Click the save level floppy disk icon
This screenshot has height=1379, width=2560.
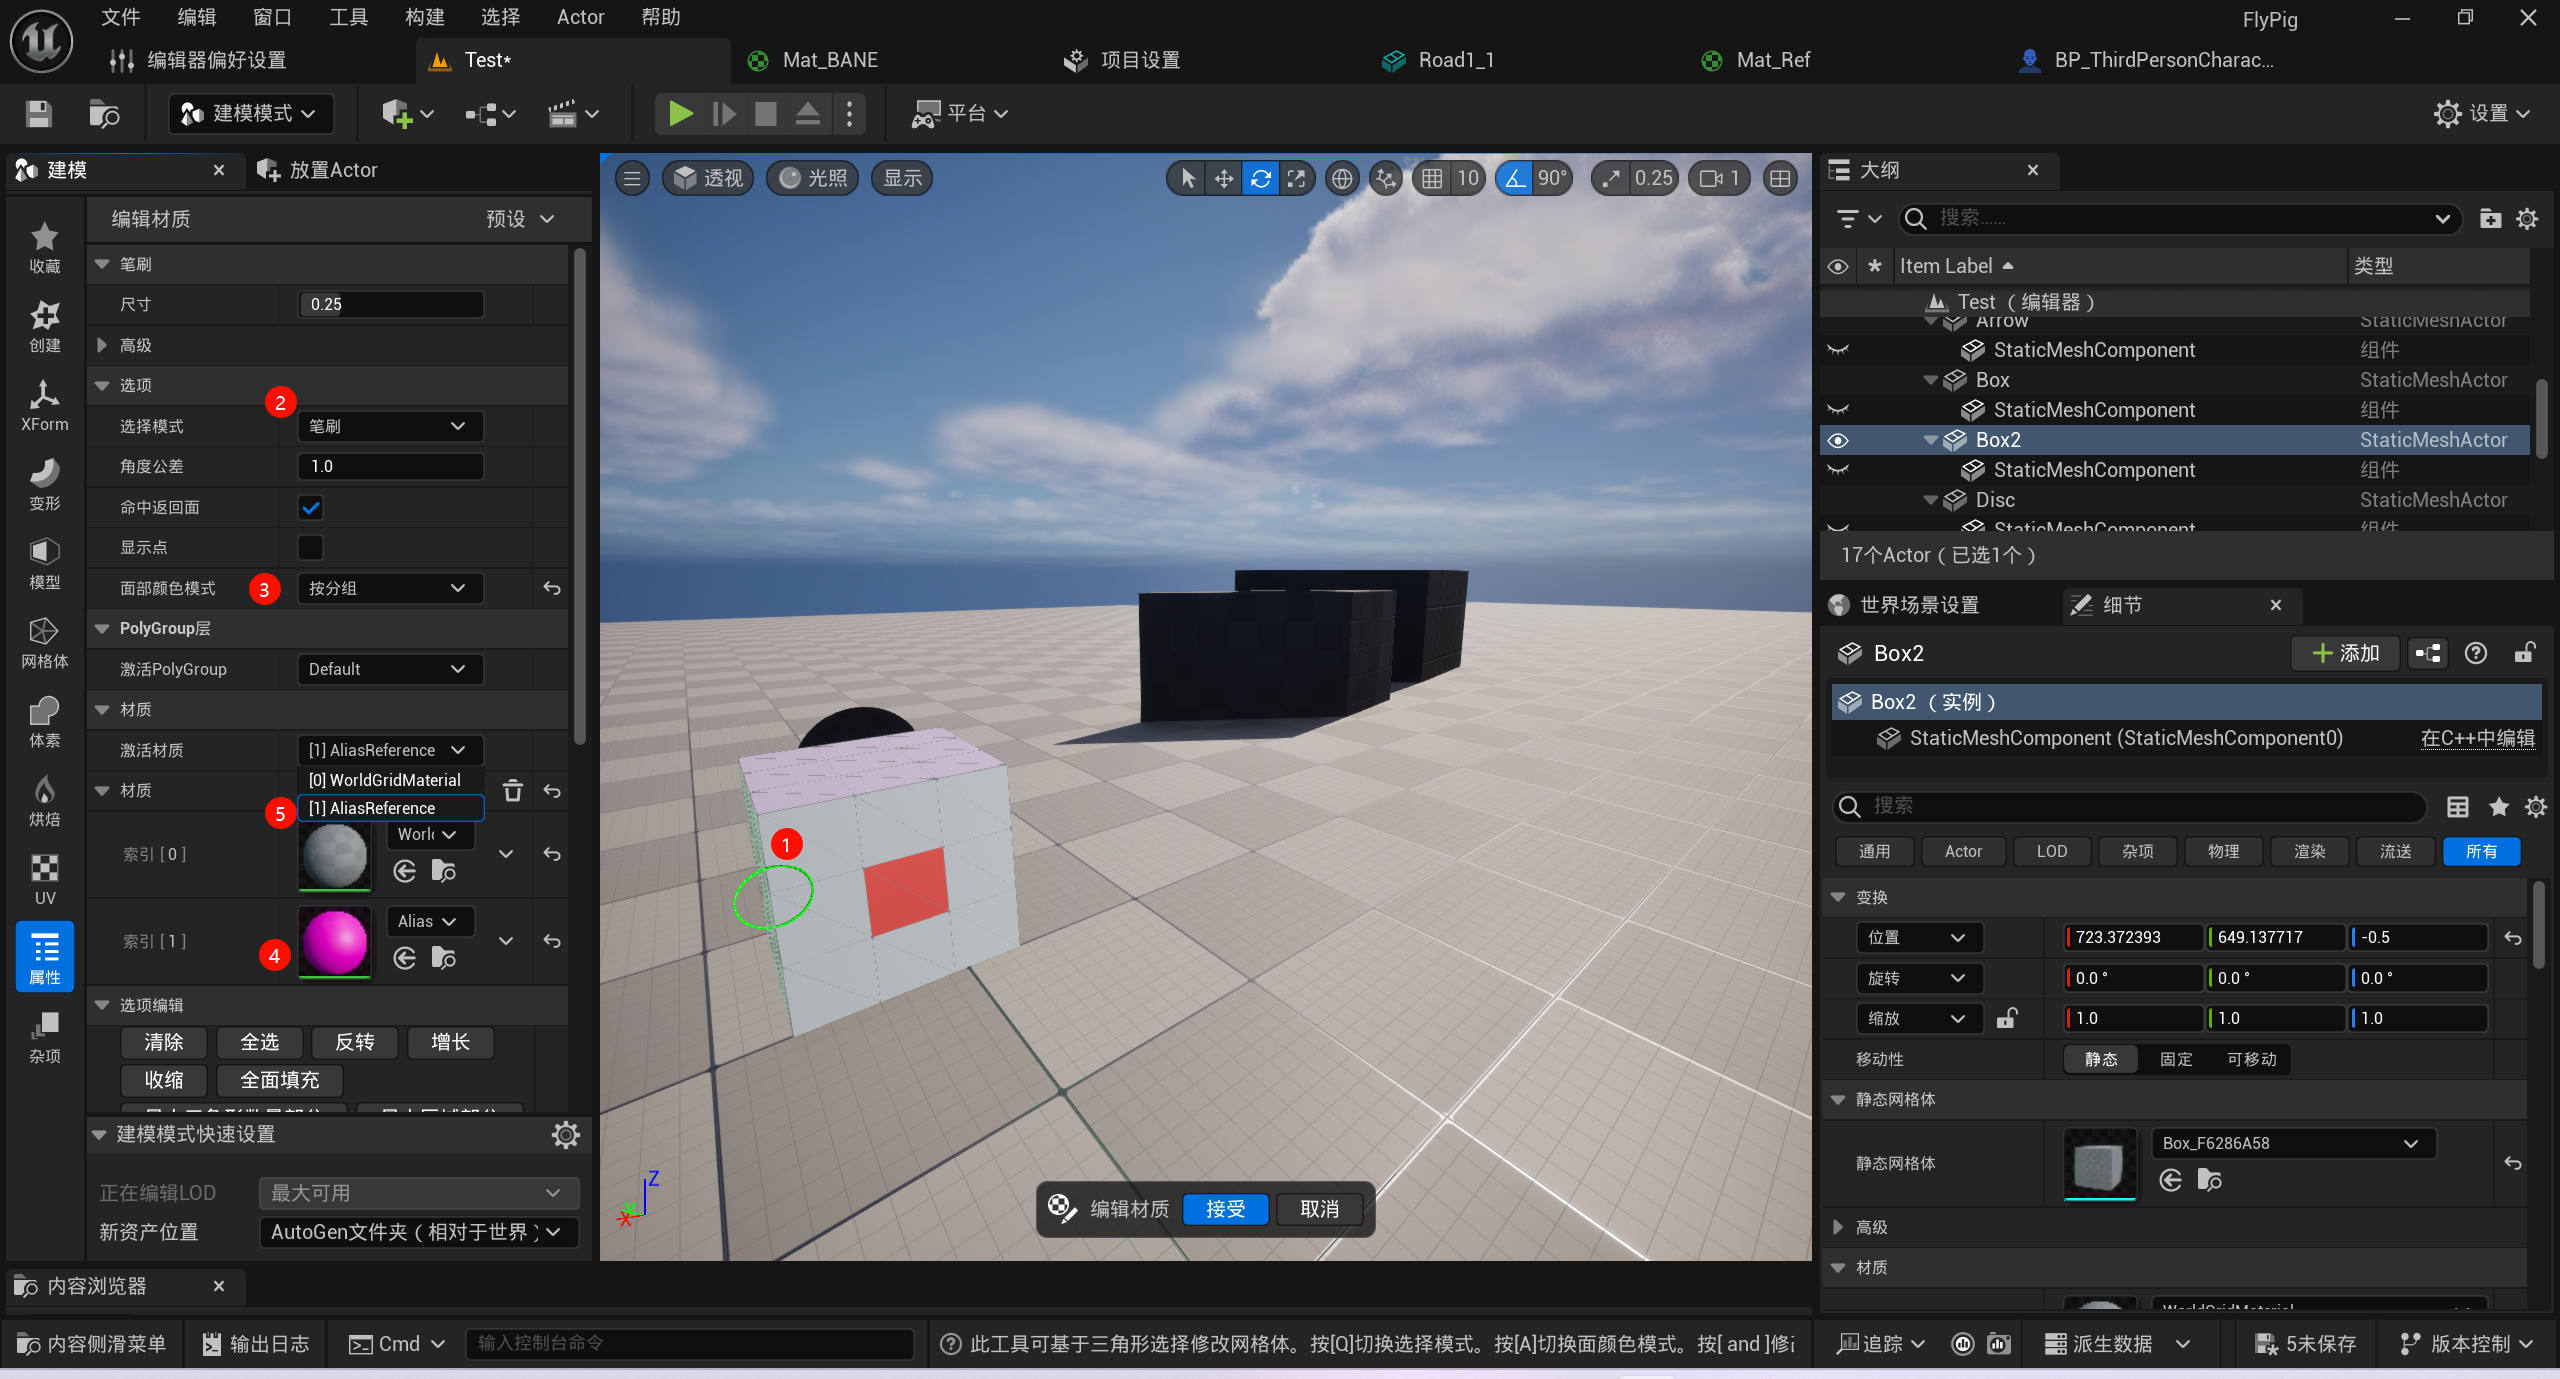tap(38, 114)
